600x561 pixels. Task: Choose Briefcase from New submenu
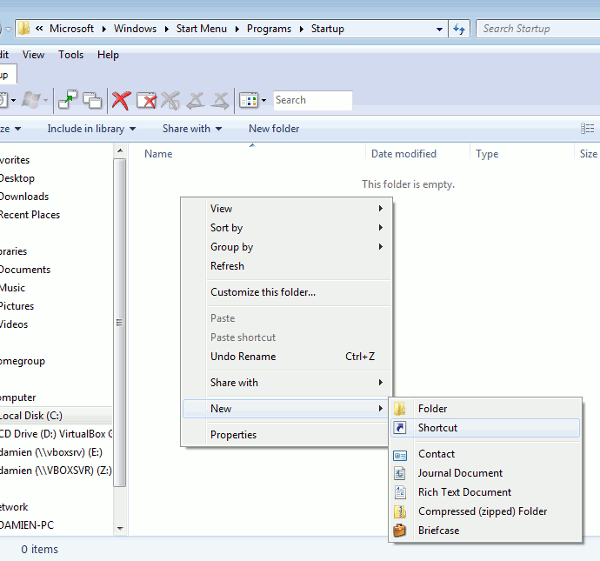tap(485, 530)
